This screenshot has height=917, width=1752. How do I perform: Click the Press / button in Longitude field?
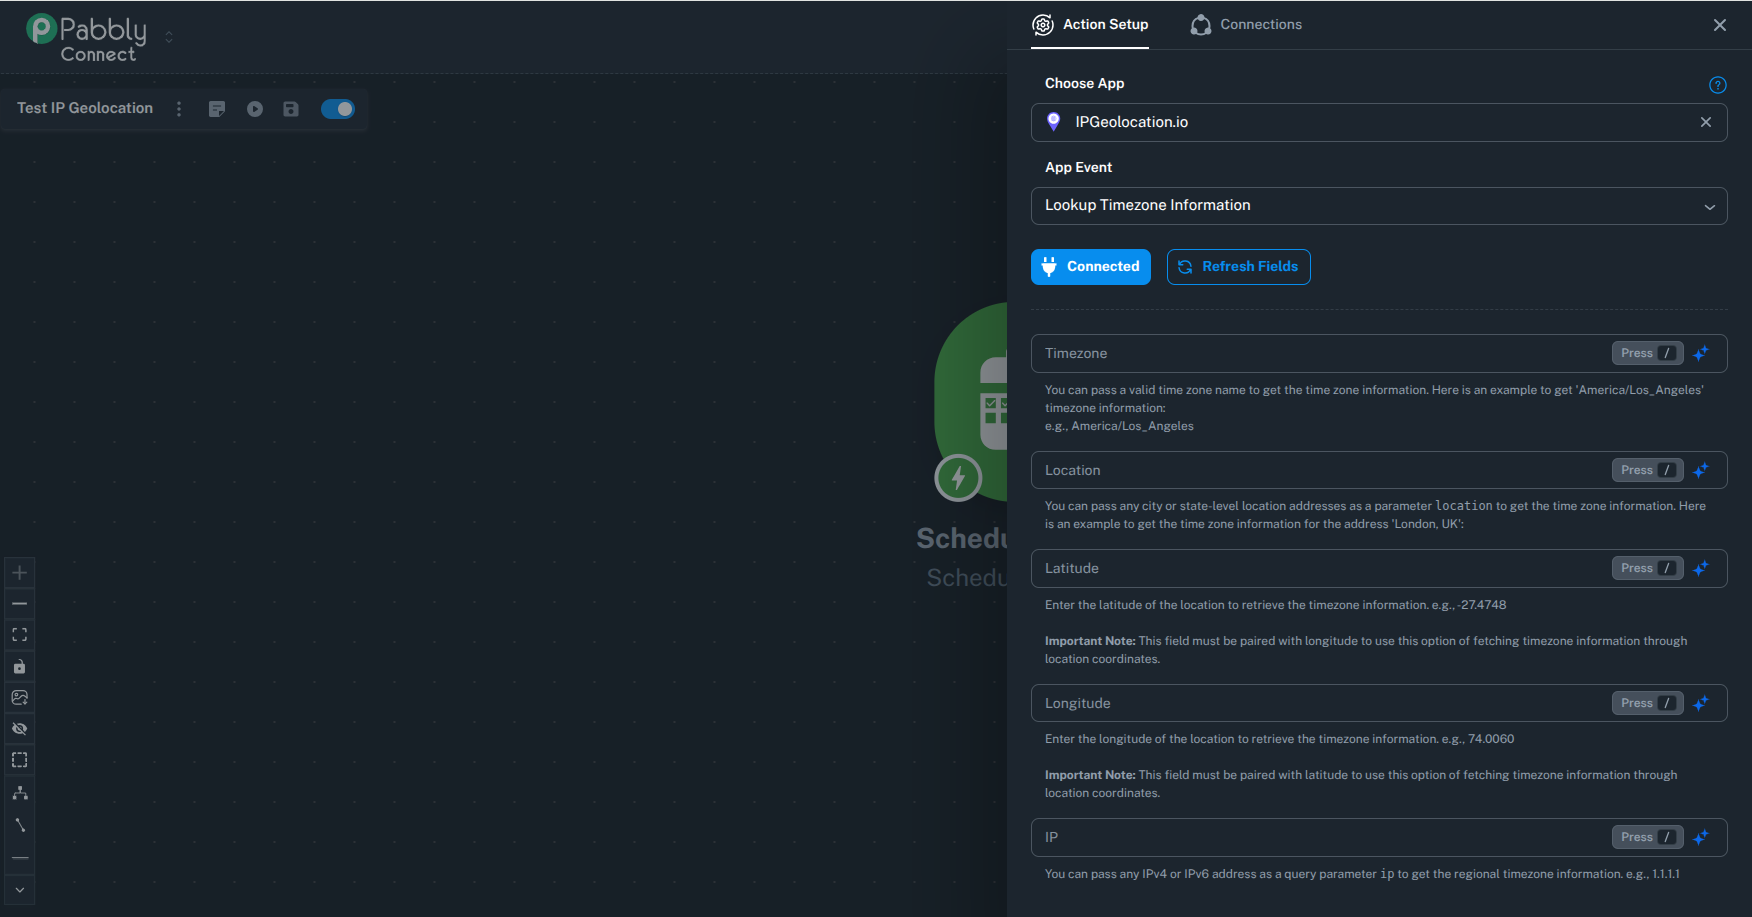1648,703
